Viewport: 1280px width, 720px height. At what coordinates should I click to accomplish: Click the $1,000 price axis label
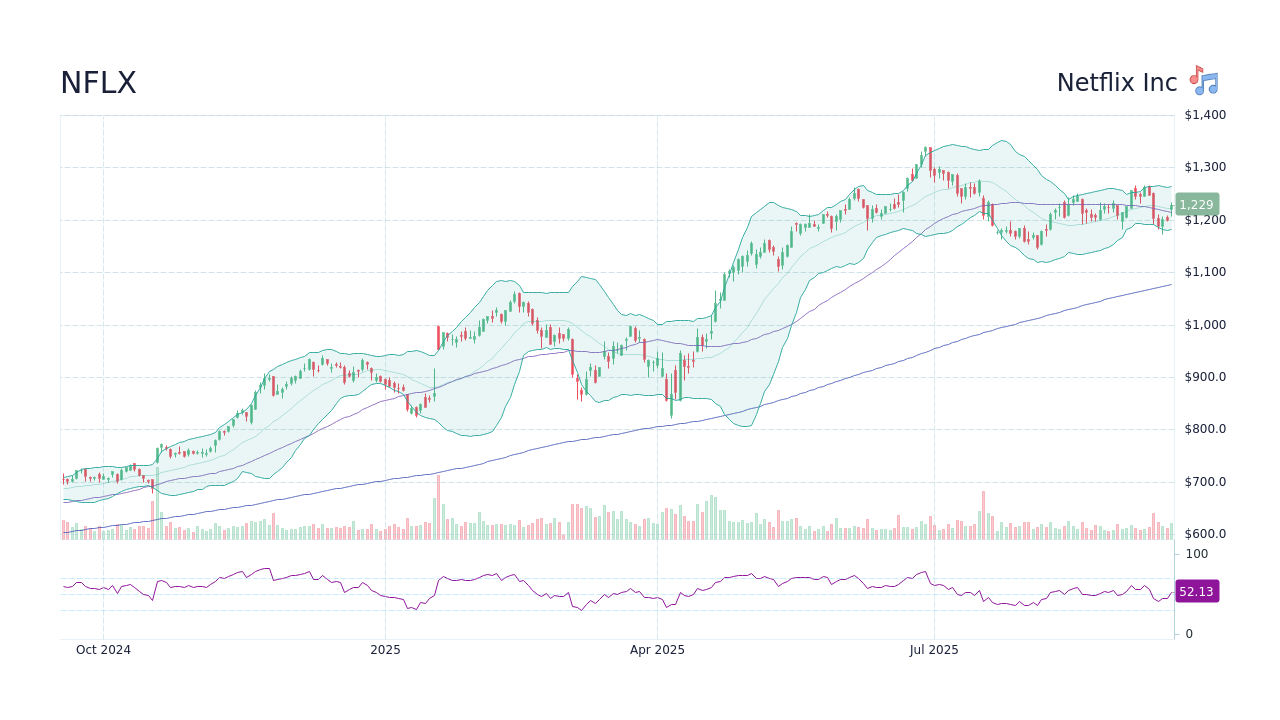1205,325
